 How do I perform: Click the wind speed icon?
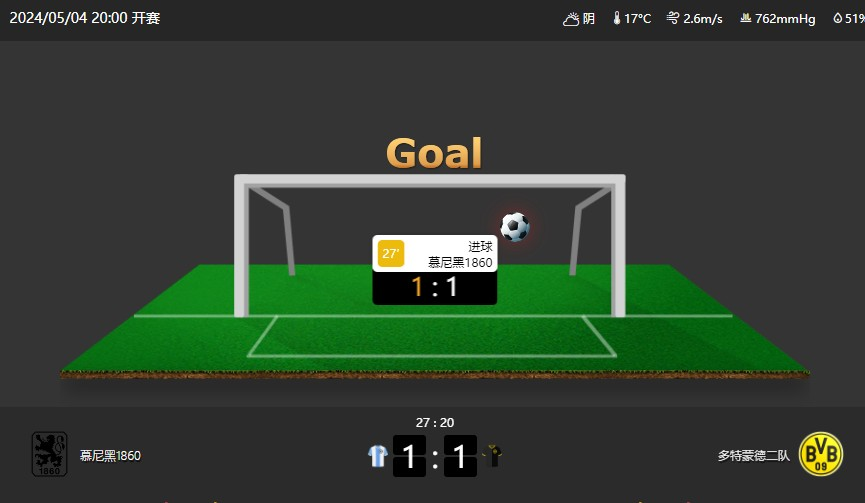[x=672, y=18]
